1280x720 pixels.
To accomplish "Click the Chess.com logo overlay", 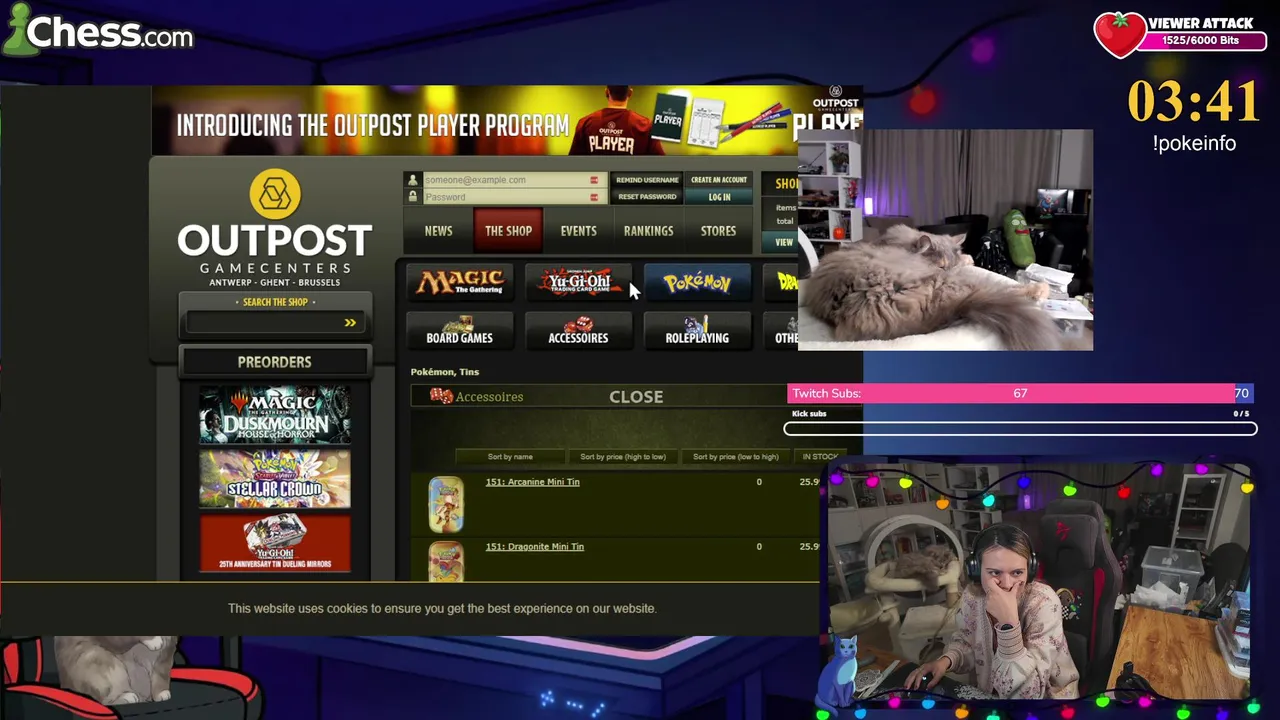I will click(x=97, y=31).
